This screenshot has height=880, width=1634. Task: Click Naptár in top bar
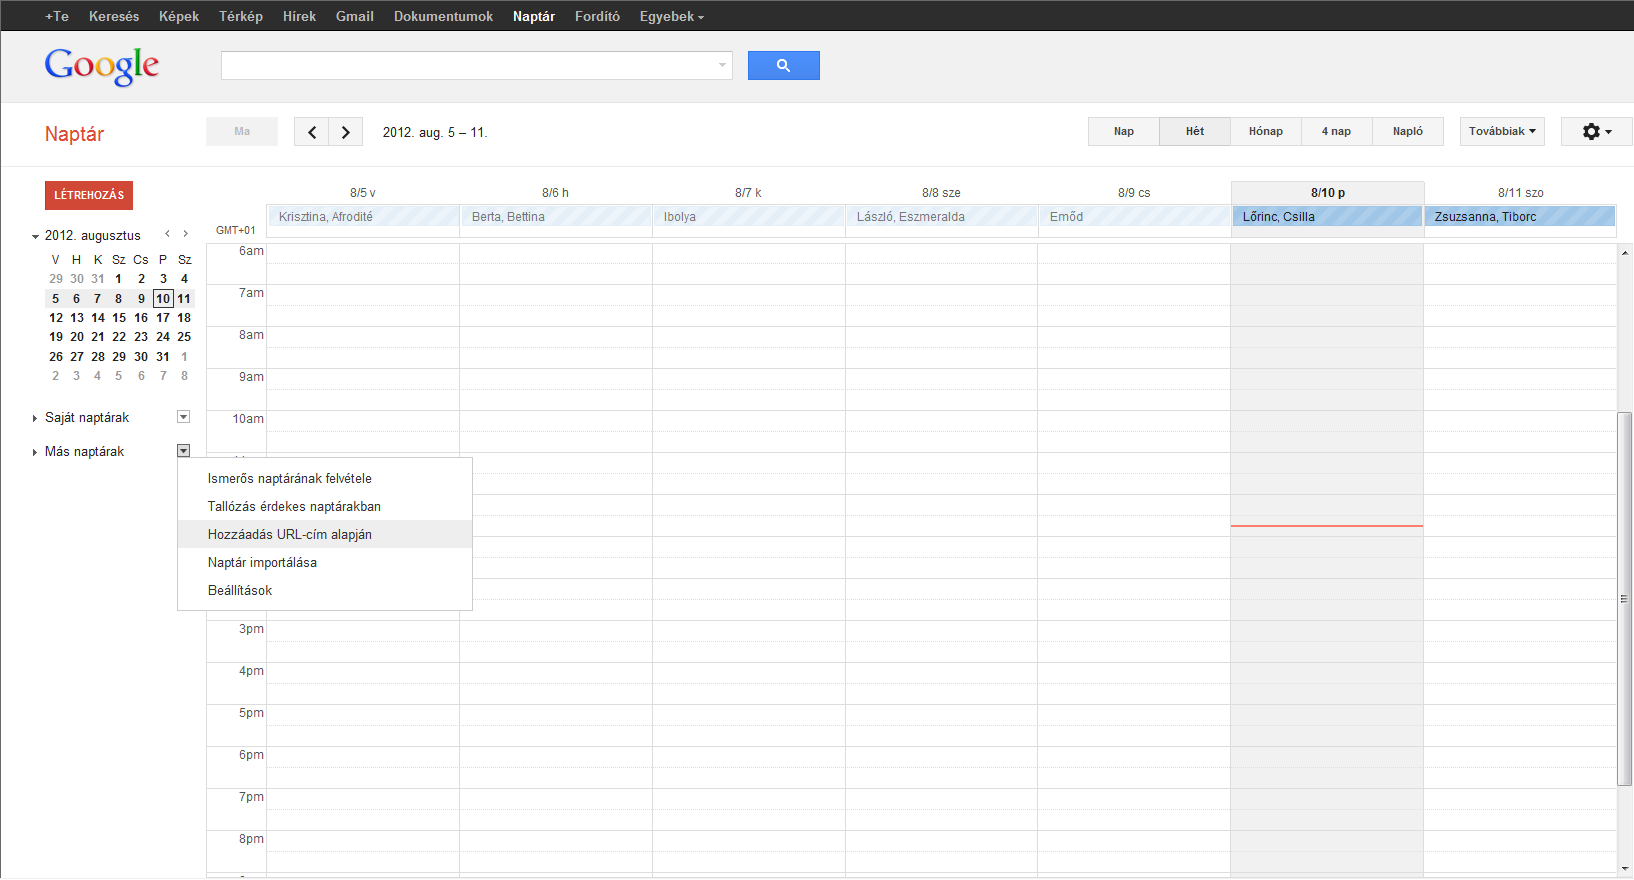pos(534,16)
